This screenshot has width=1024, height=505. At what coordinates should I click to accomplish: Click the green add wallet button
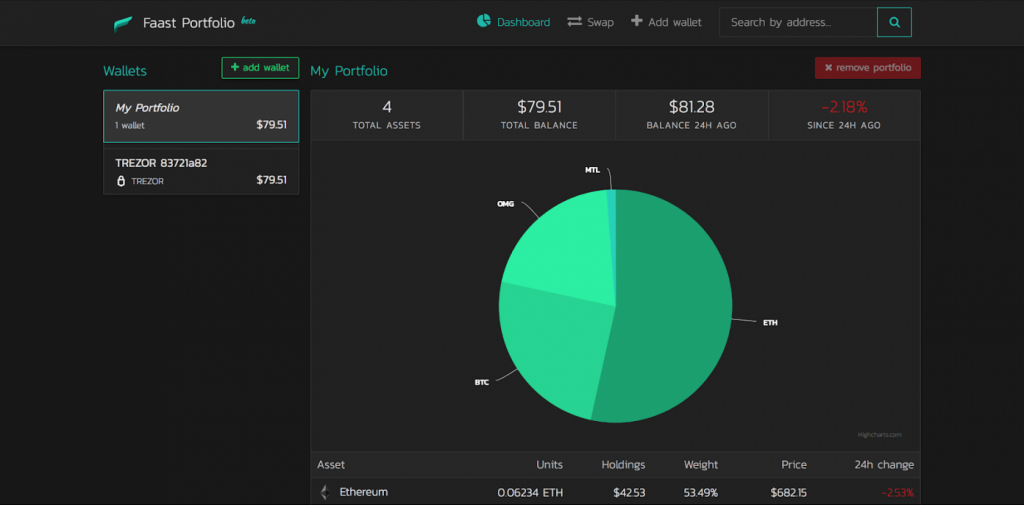point(260,67)
